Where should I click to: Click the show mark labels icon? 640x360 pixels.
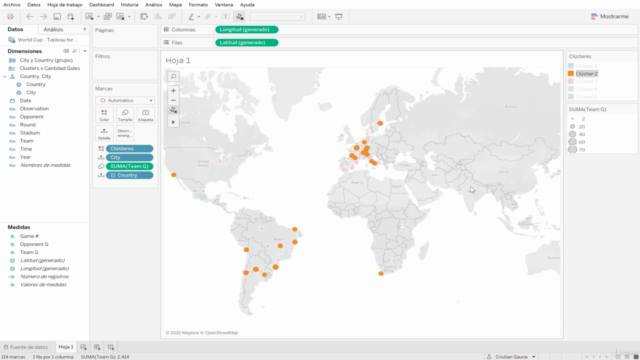click(225, 17)
